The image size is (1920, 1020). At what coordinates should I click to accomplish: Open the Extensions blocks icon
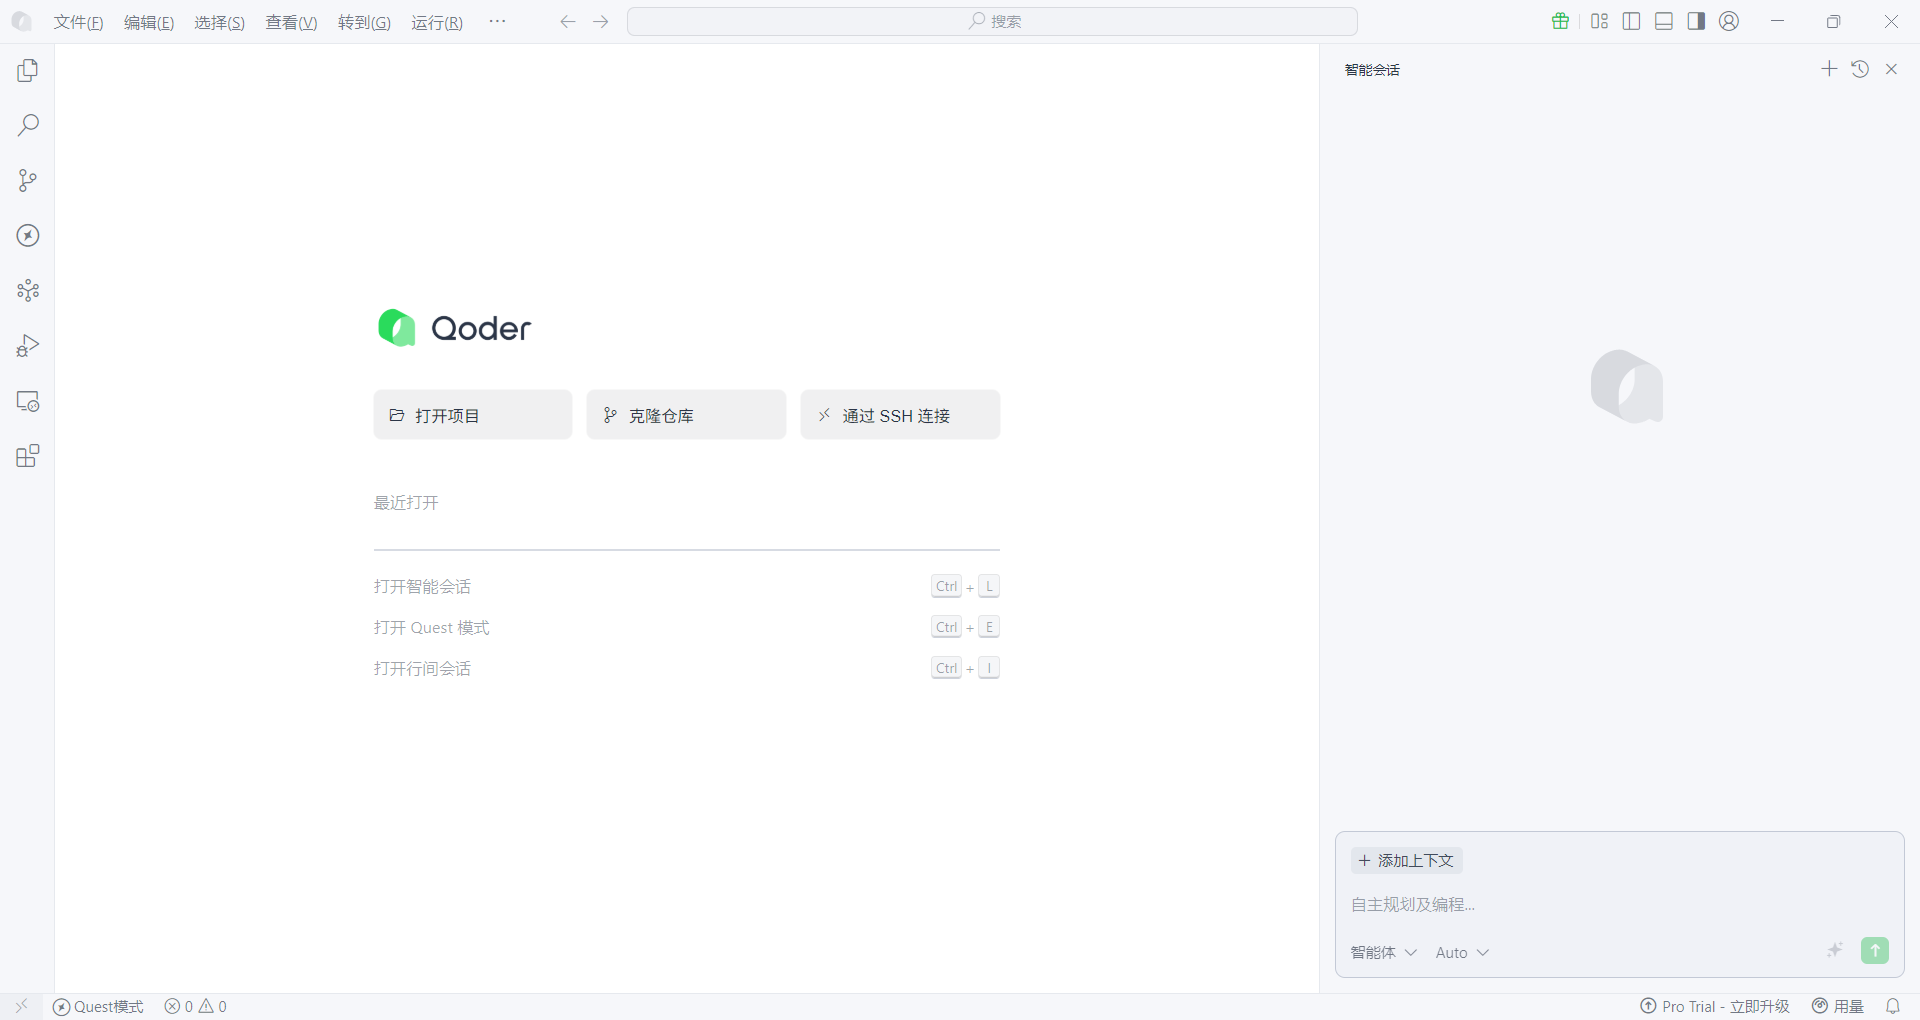click(28, 456)
